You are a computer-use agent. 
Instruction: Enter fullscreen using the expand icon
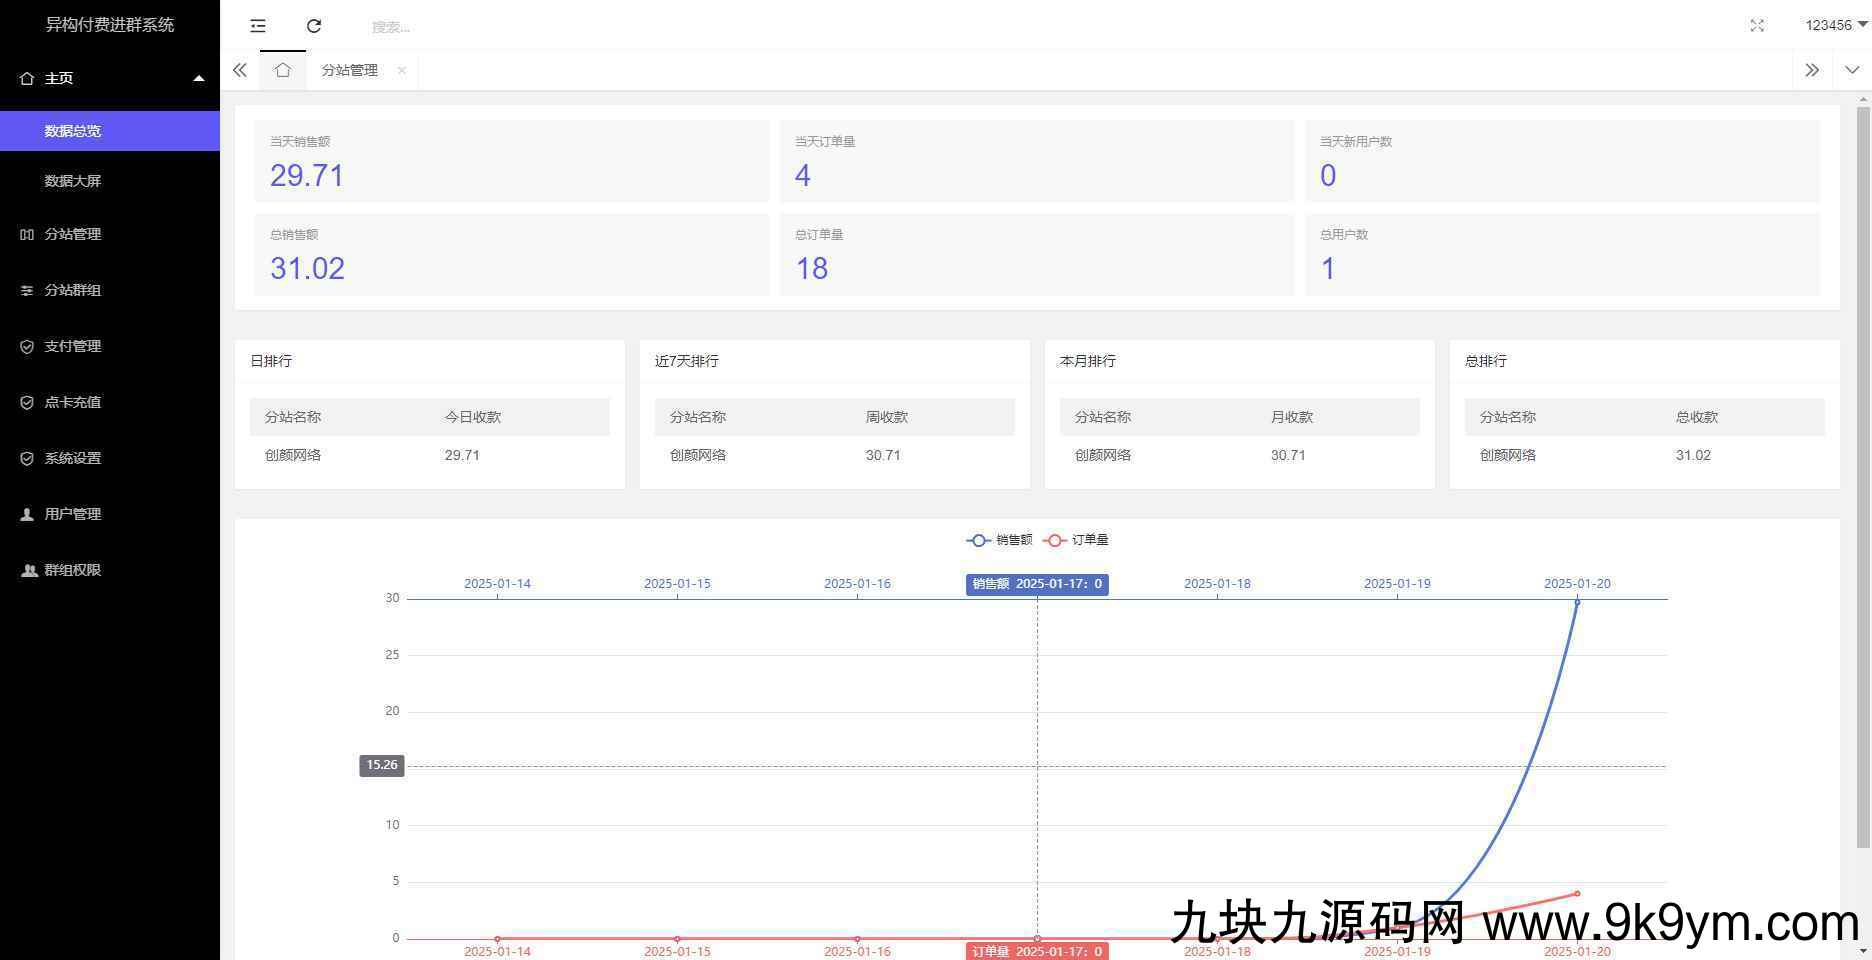(1757, 26)
